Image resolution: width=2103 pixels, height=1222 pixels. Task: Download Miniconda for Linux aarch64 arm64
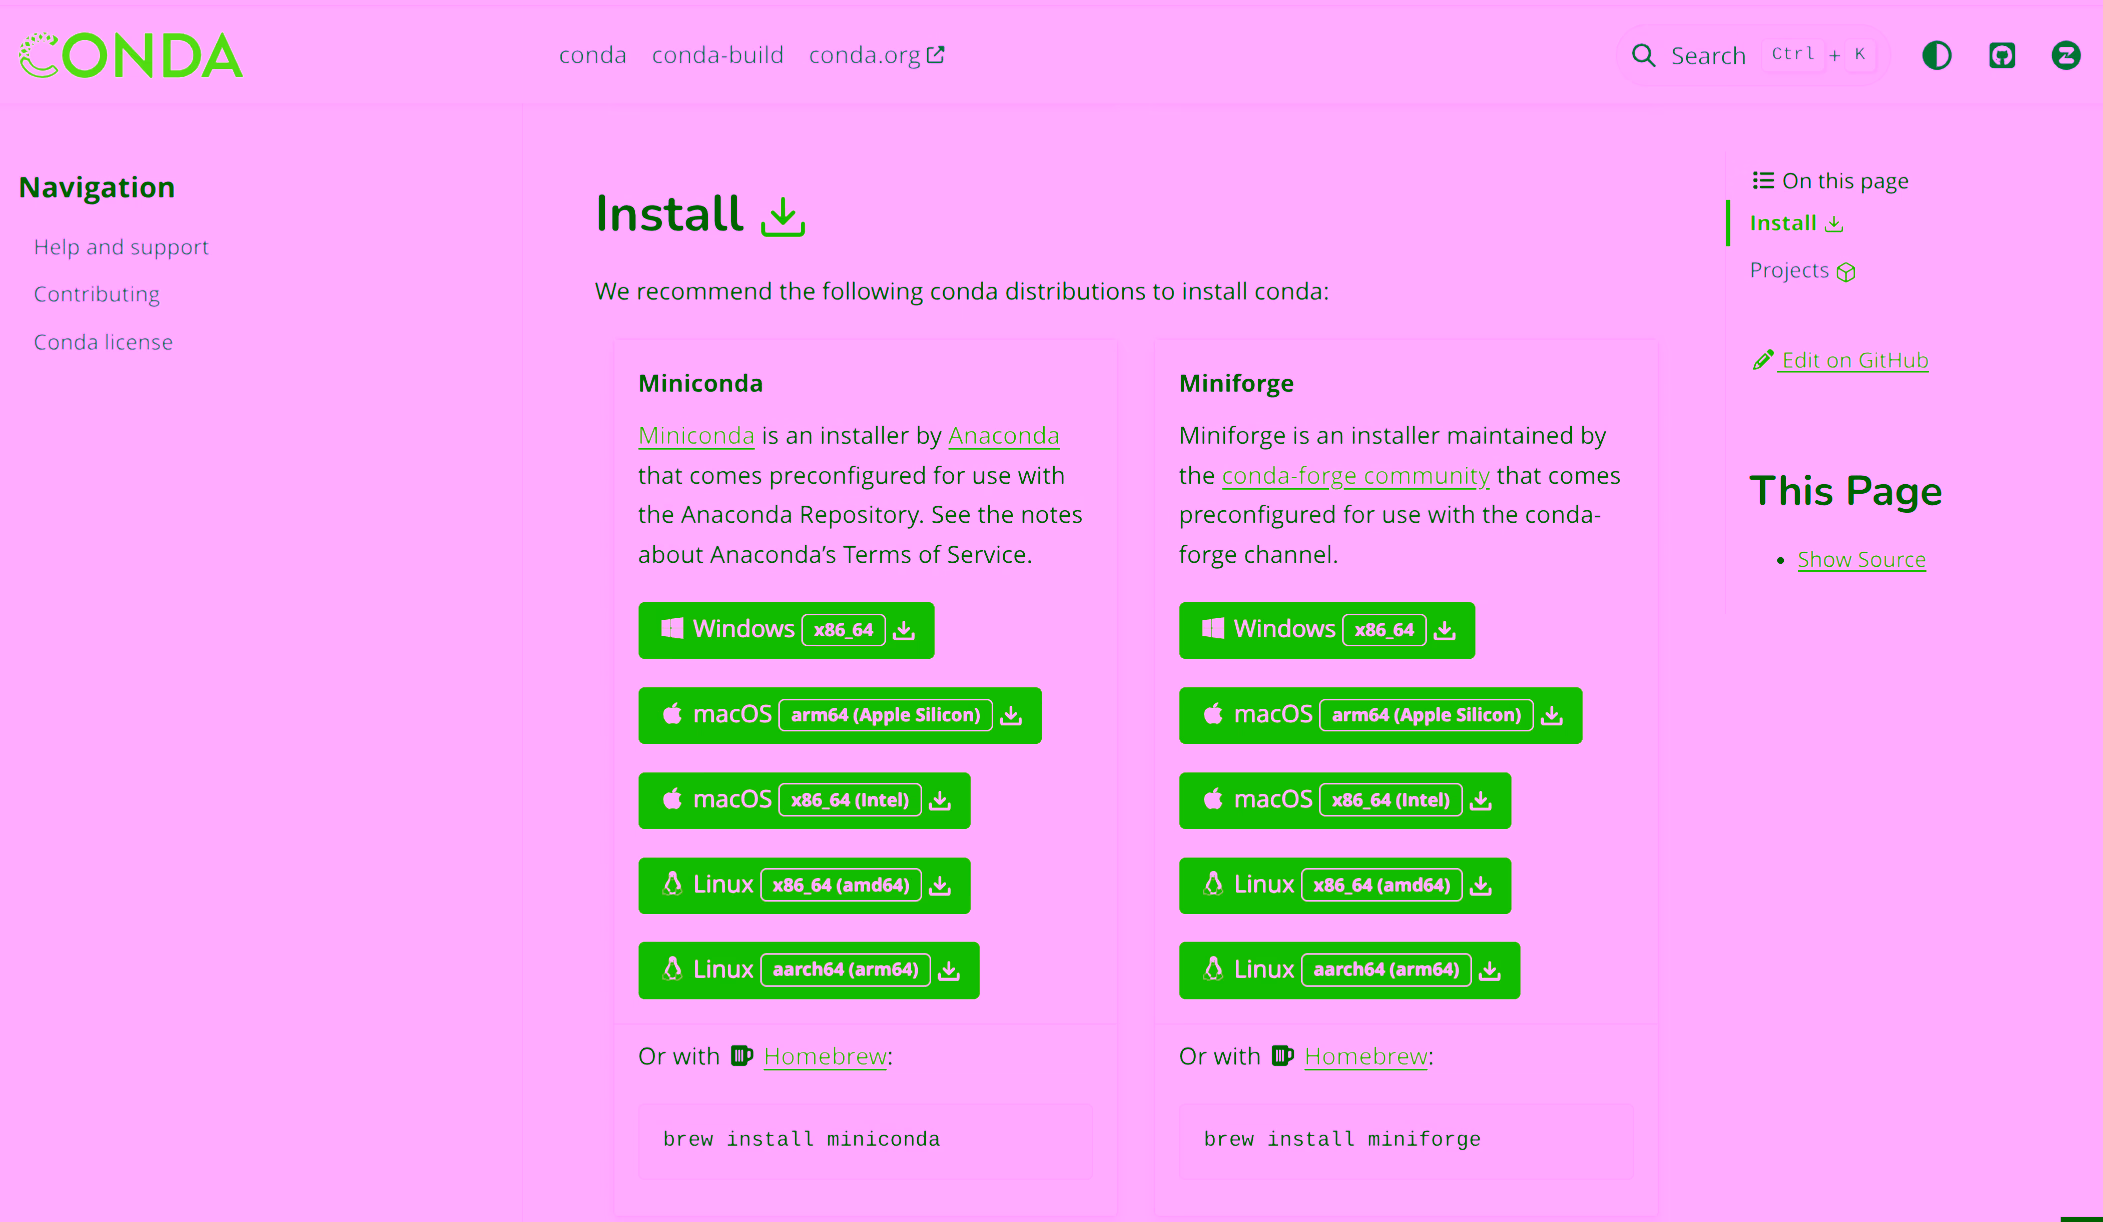[809, 970]
